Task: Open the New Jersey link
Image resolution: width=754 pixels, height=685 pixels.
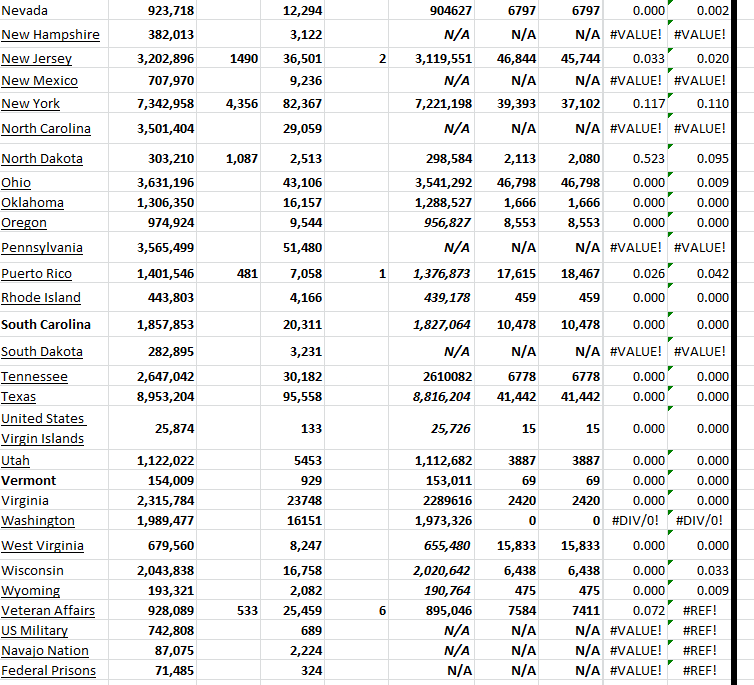Action: click(x=37, y=59)
